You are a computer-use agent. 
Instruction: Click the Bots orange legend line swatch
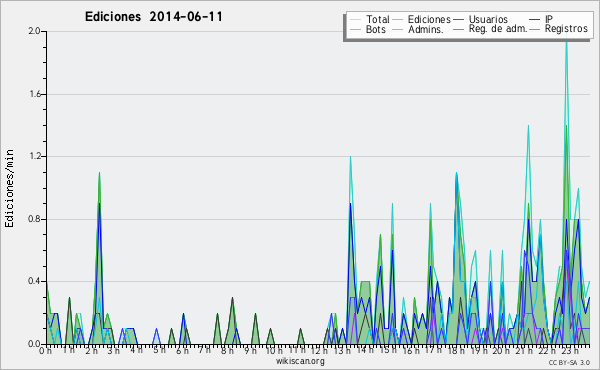click(355, 30)
